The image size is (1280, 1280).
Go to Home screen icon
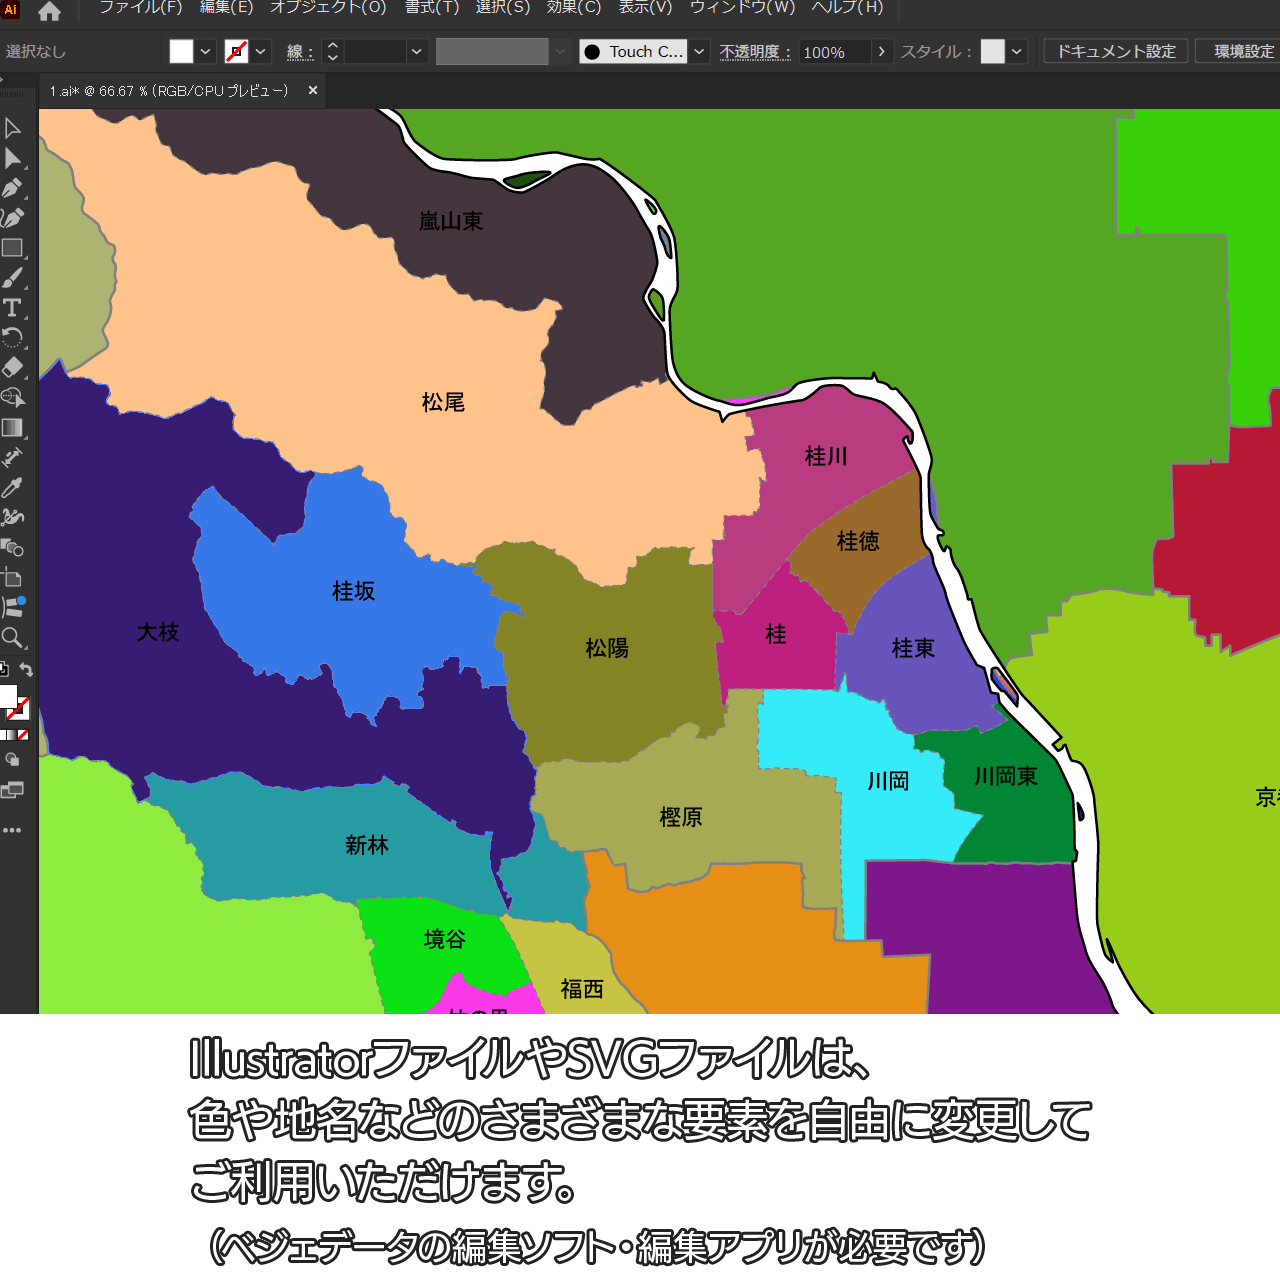tap(49, 11)
